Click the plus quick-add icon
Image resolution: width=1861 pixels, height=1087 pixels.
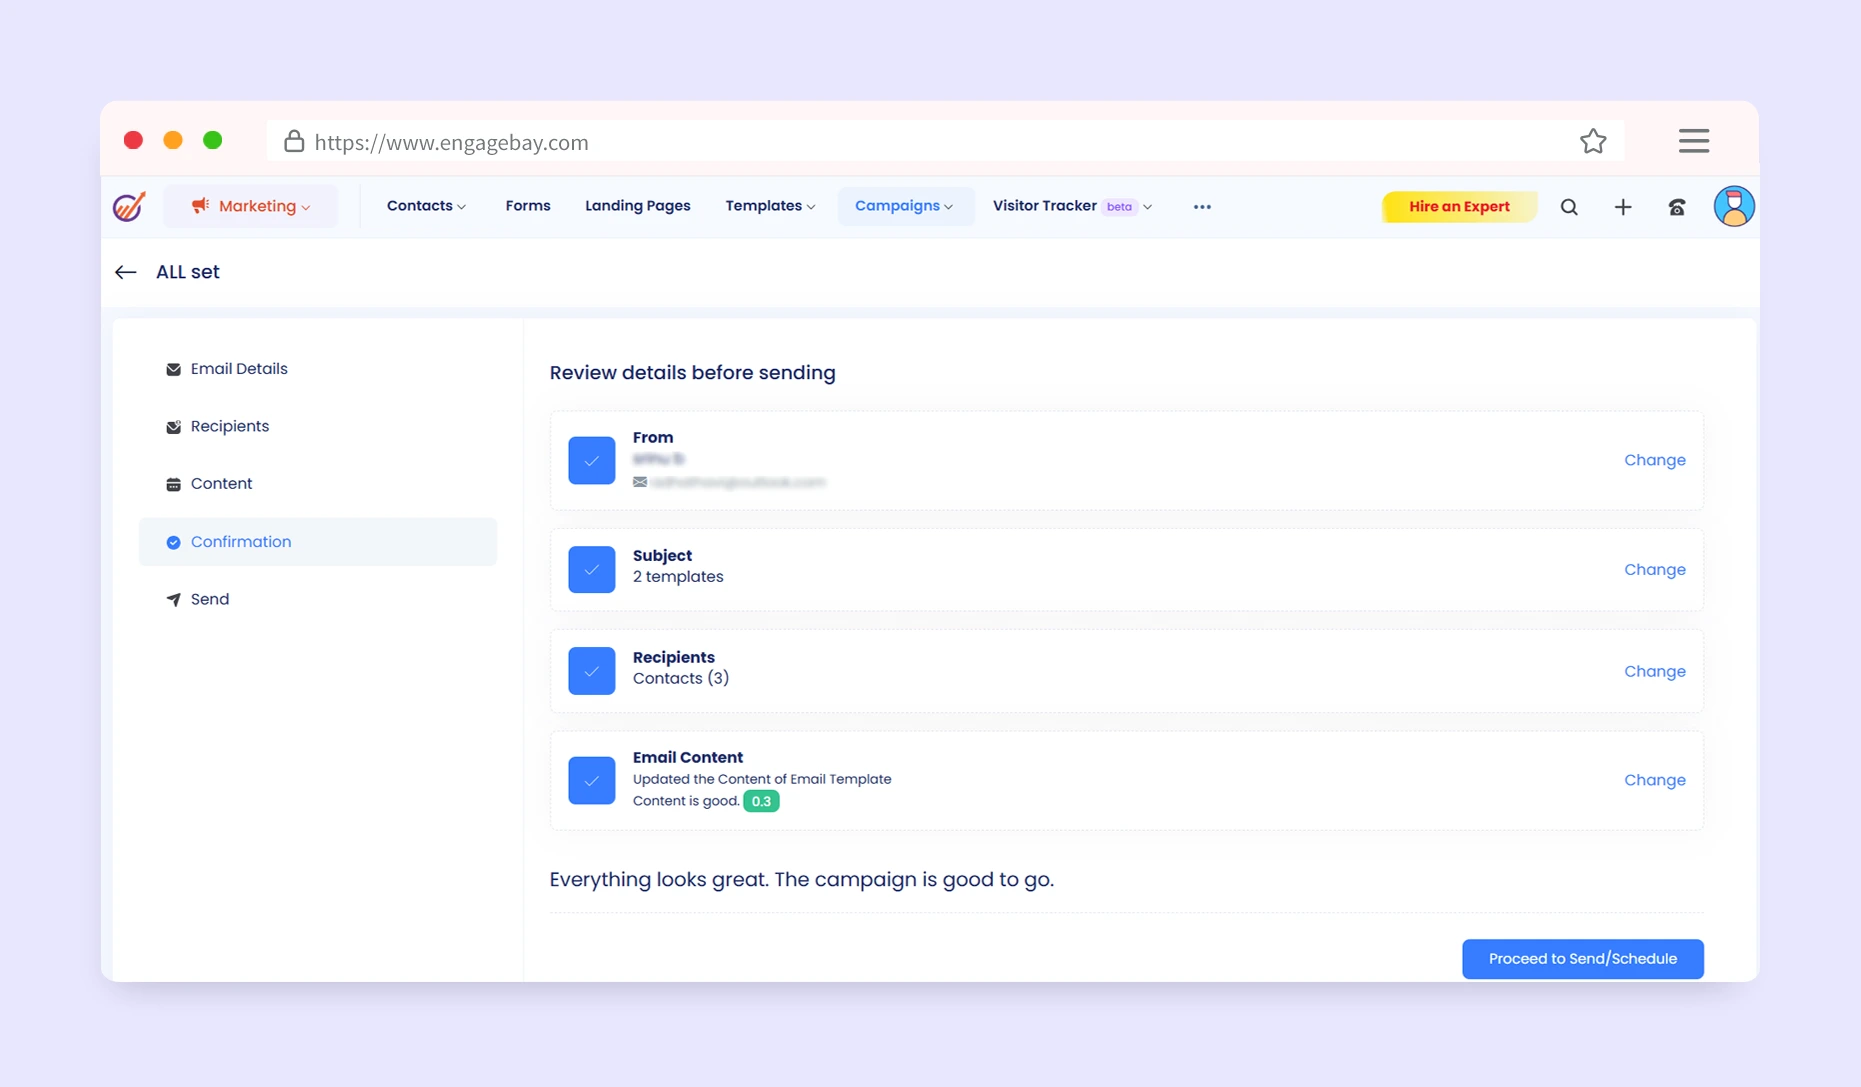pyautogui.click(x=1623, y=207)
